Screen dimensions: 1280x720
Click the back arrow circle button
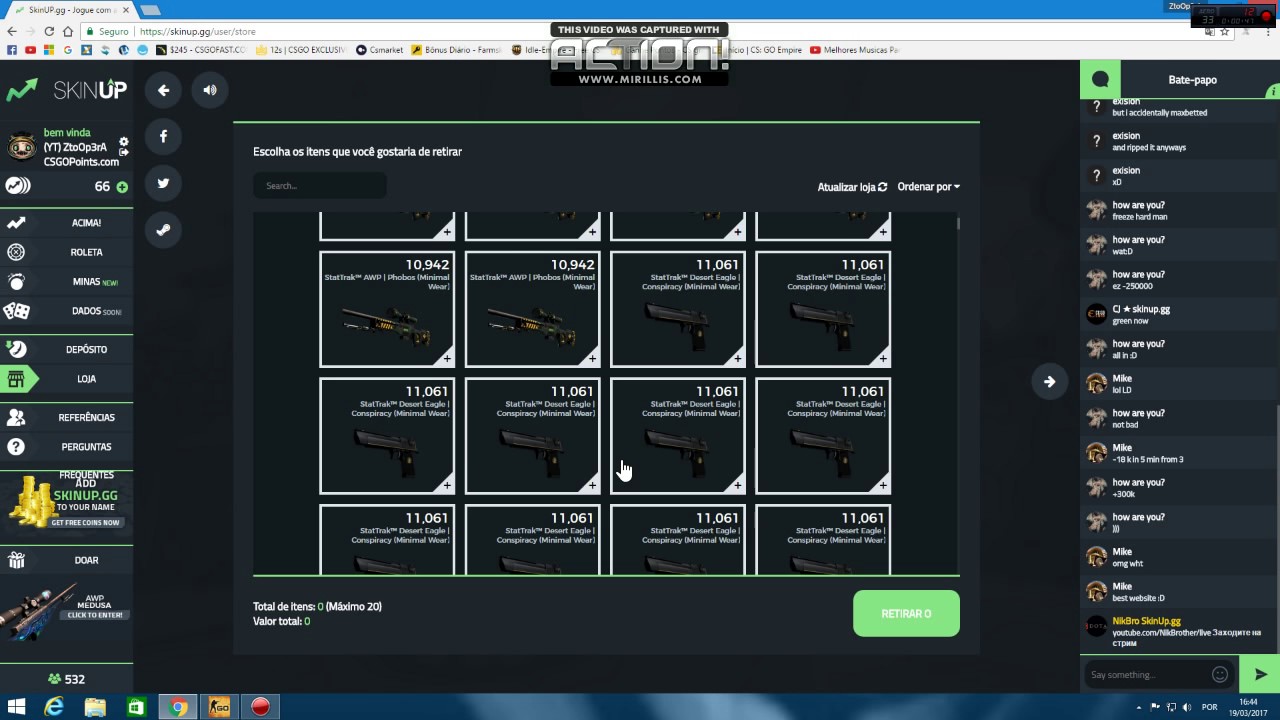(163, 90)
